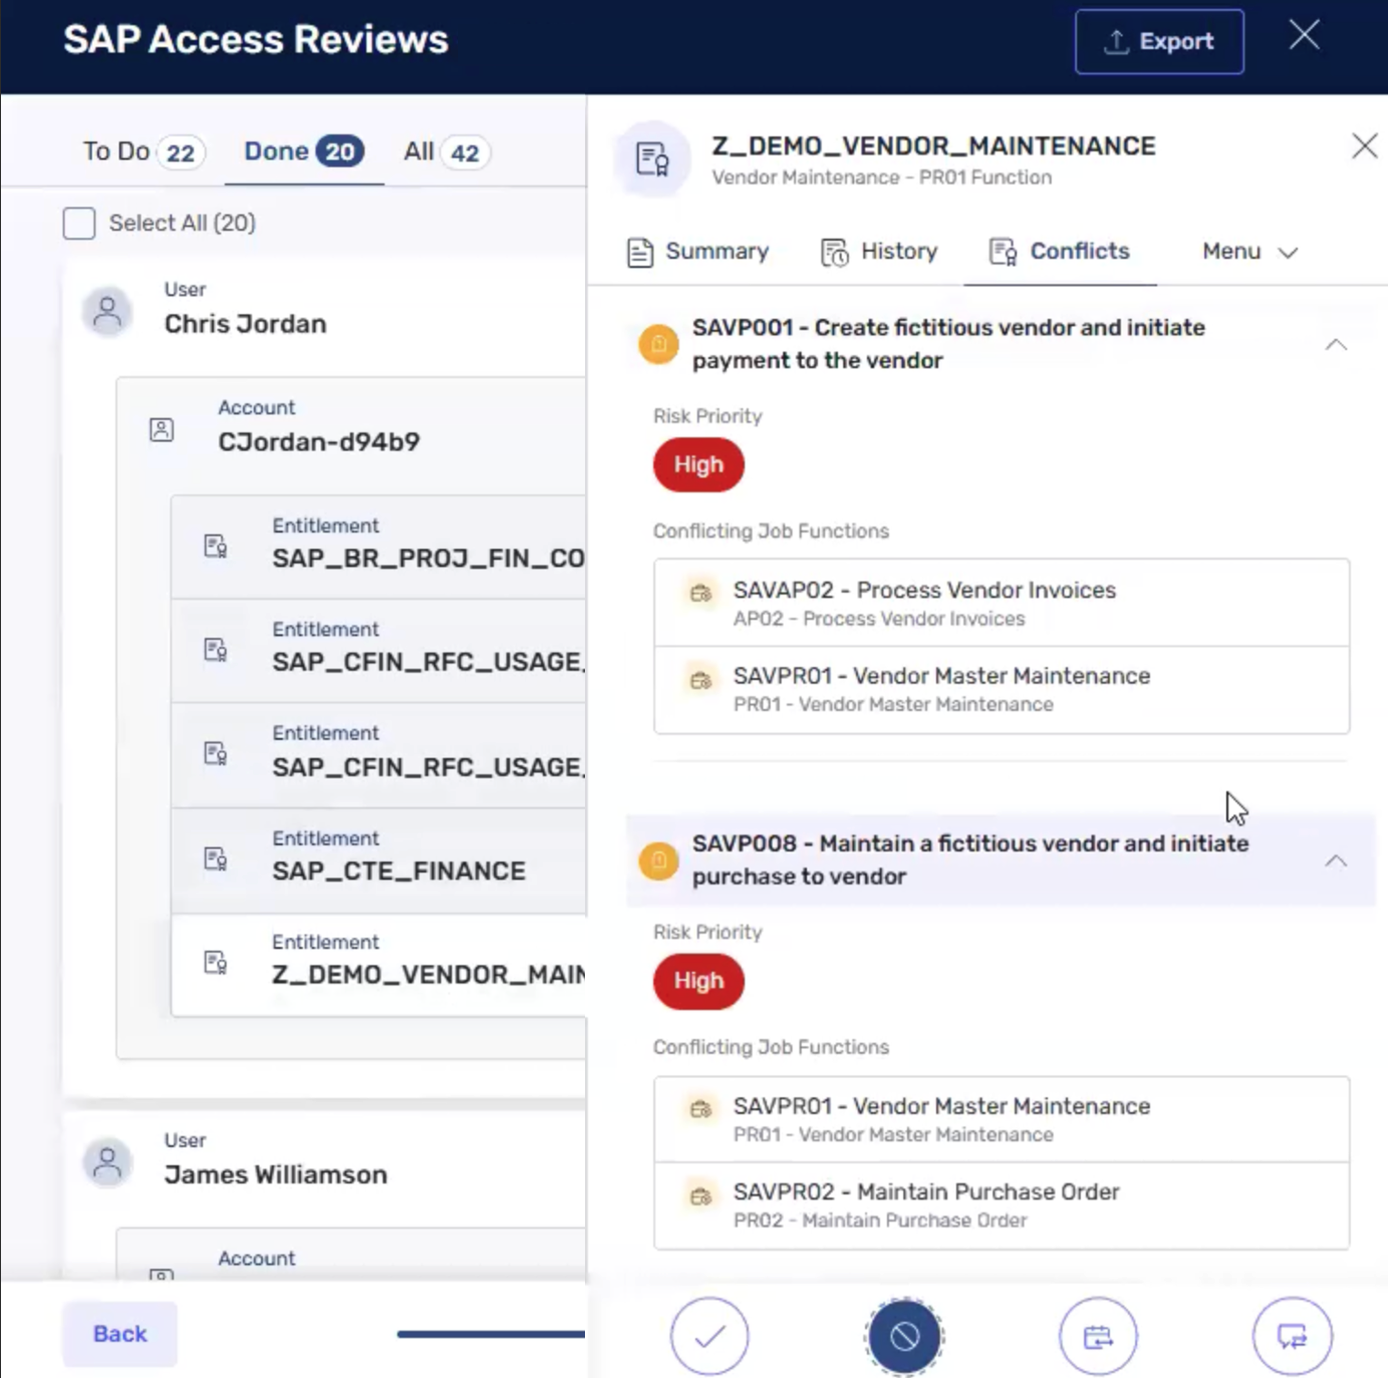Click High risk badge under SAVP008
Viewport: 1388px width, 1378px height.
click(x=698, y=981)
